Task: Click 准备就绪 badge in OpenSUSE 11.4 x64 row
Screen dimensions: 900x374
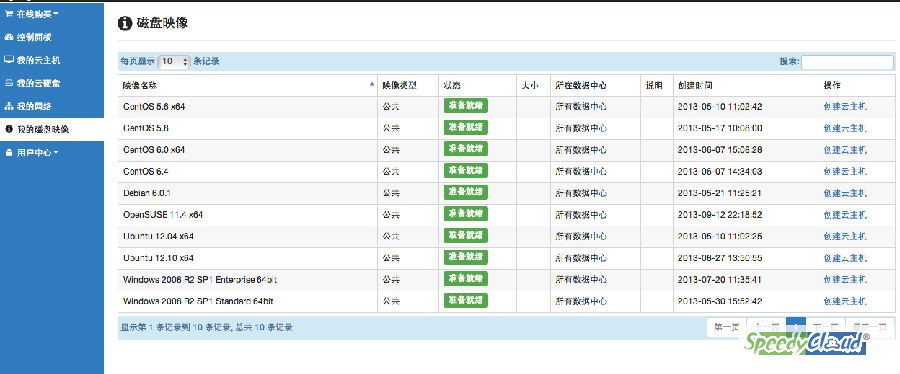Action: point(465,213)
